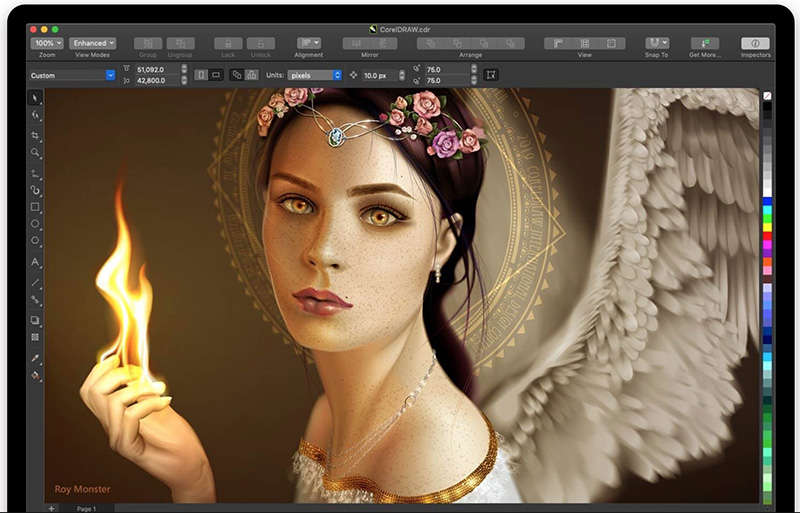Select the Text tool
This screenshot has width=800, height=513.
[x=35, y=262]
